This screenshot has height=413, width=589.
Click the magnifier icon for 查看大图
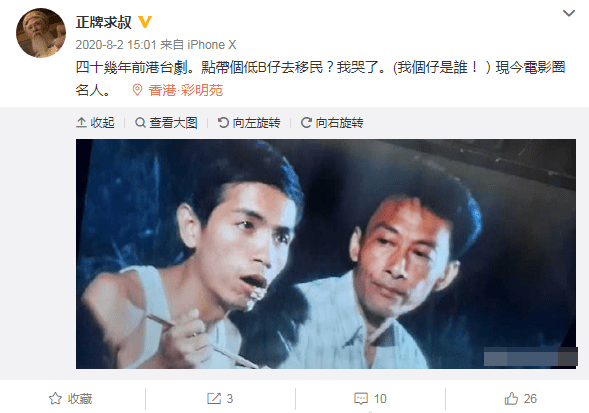coord(140,123)
